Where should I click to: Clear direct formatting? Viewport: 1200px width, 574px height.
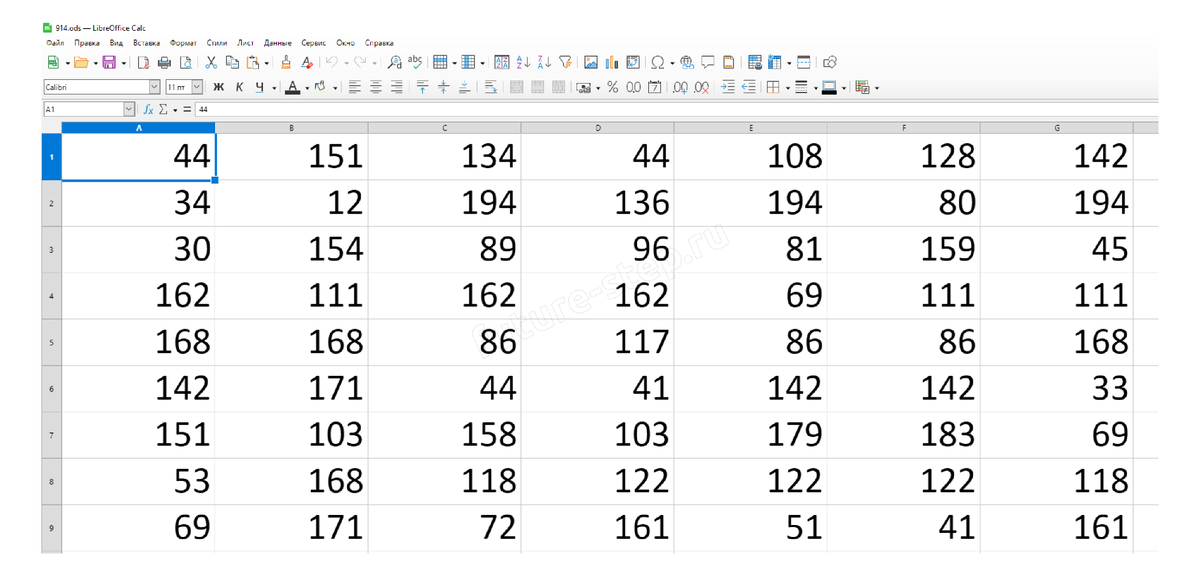click(307, 62)
